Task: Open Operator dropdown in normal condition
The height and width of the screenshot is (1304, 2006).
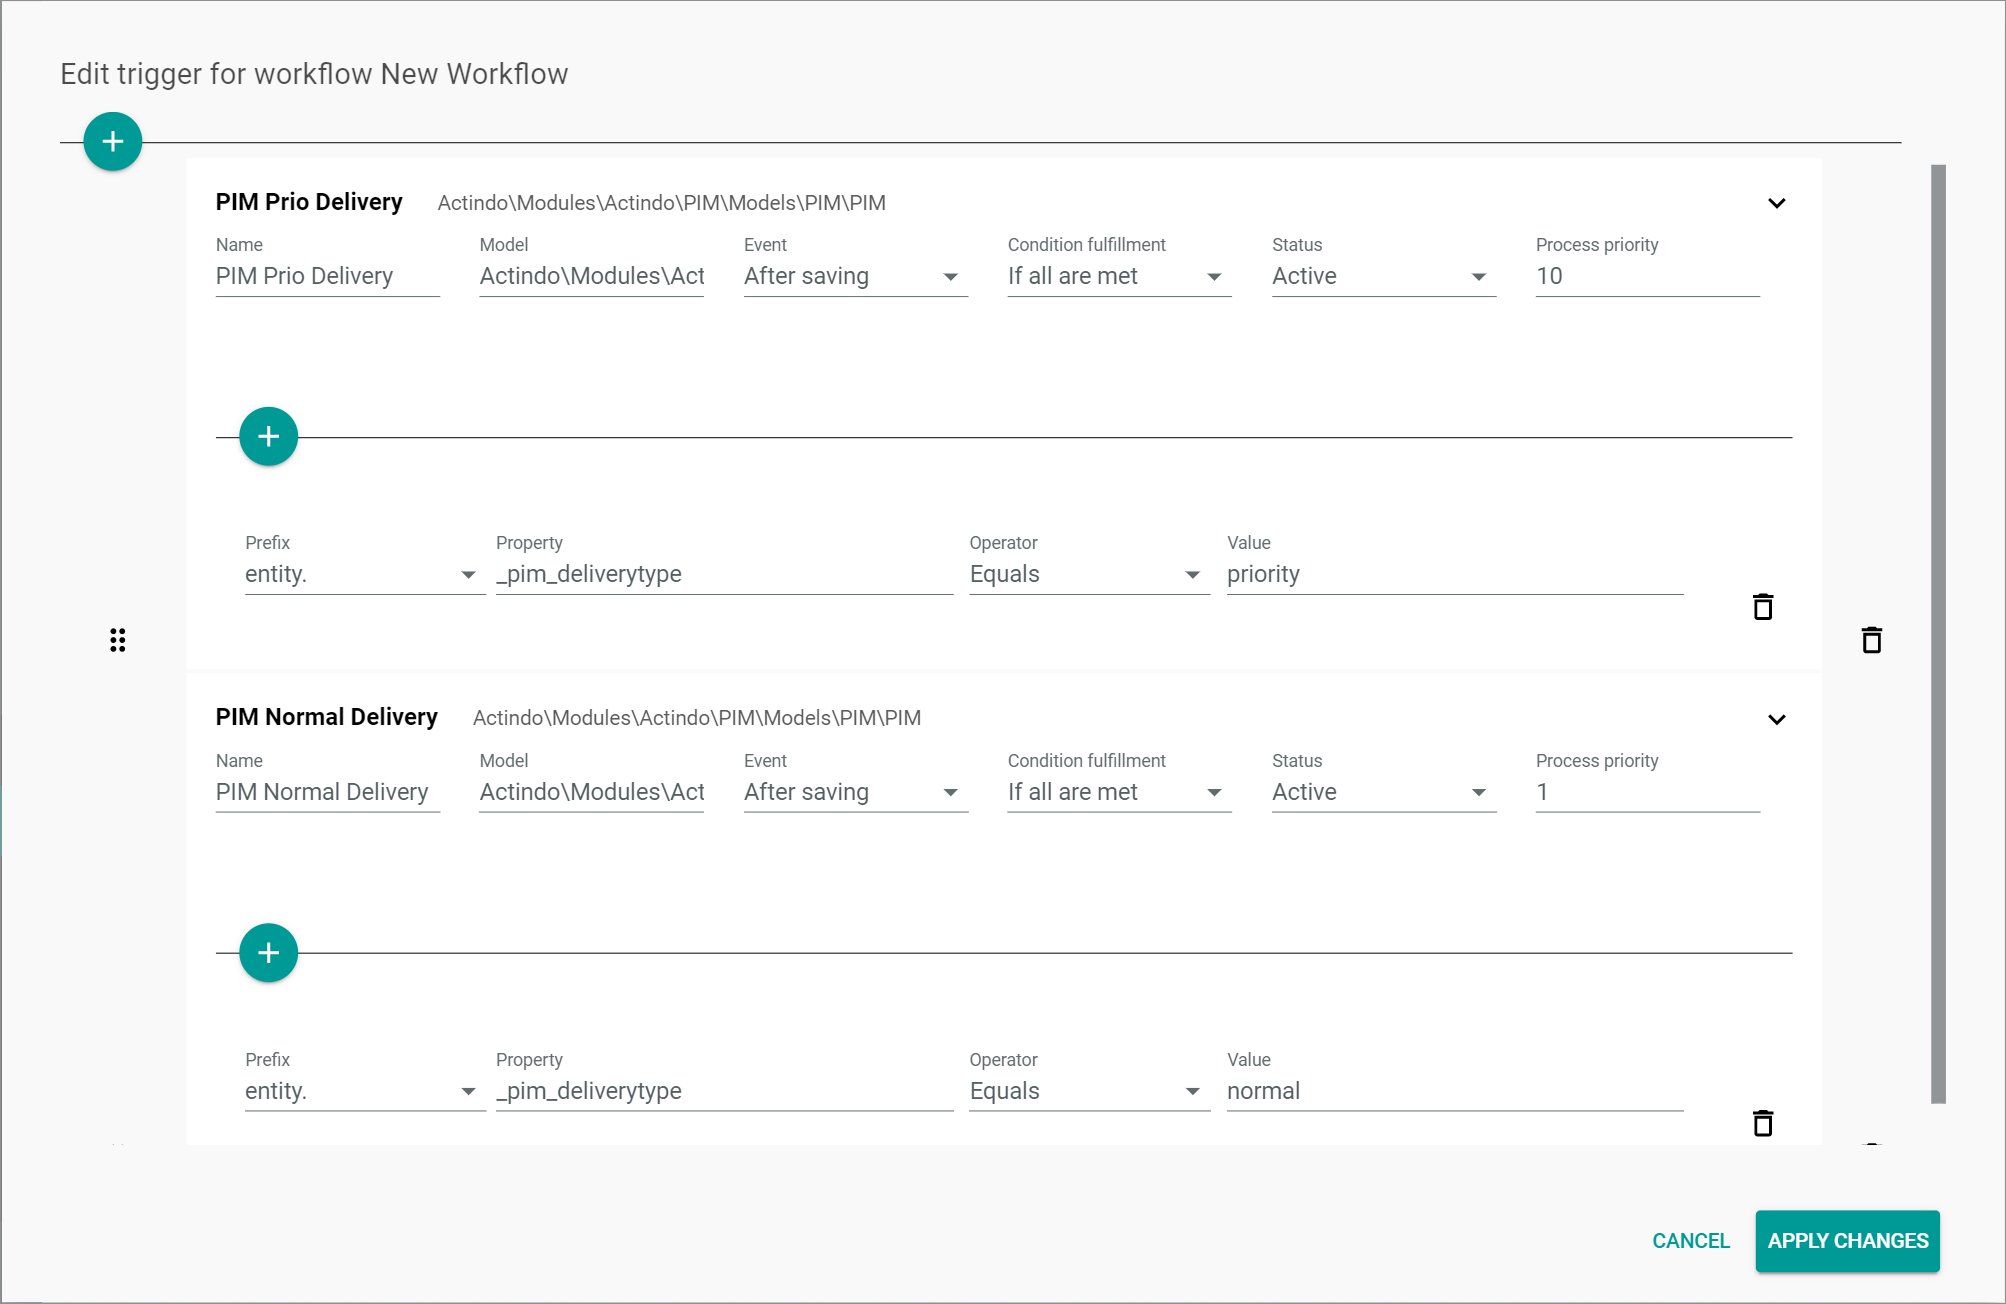Action: [1090, 1091]
